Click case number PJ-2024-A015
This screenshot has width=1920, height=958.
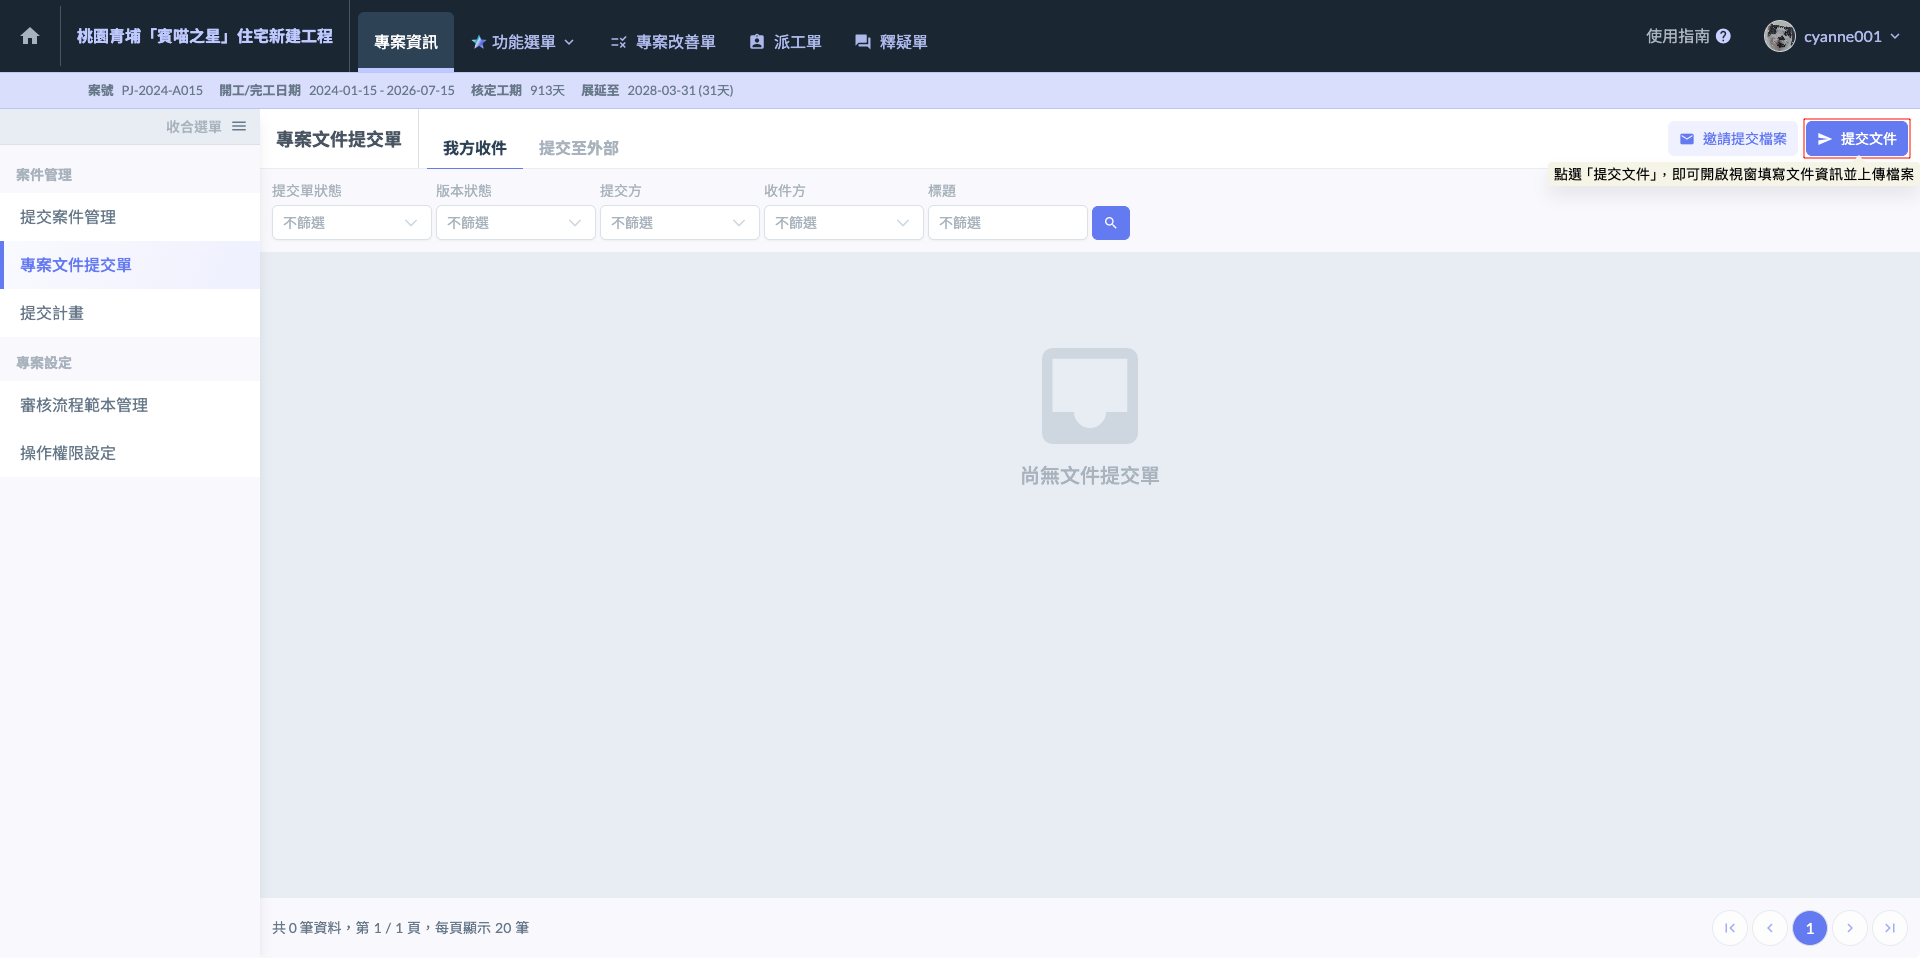[162, 90]
